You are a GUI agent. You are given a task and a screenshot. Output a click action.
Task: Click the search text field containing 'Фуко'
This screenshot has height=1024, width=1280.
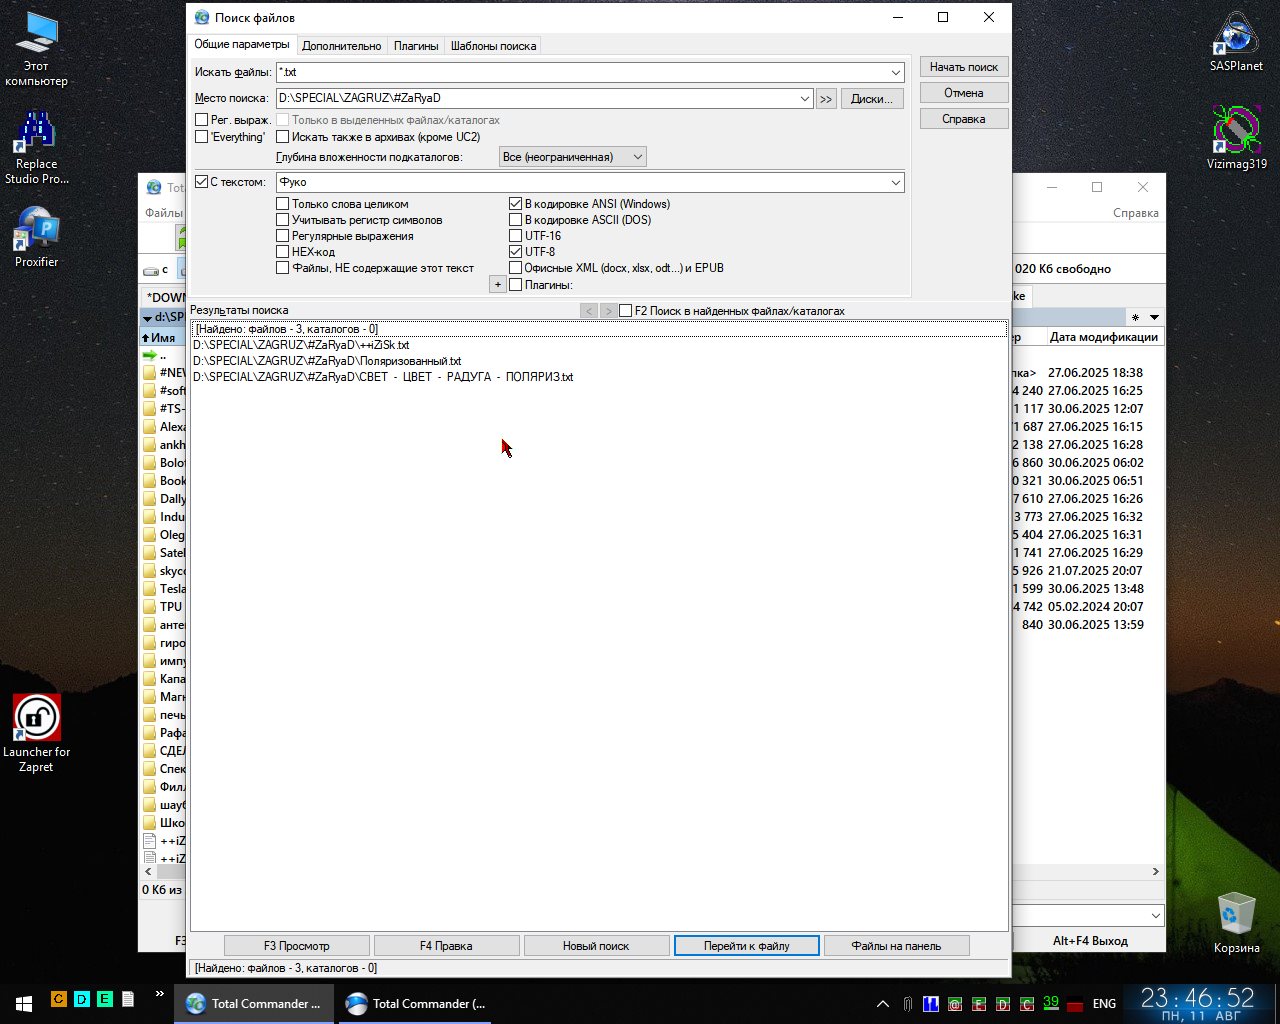[580, 182]
